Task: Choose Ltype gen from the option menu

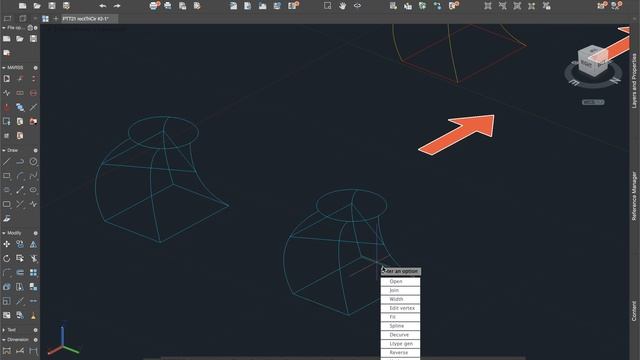Action: pos(400,344)
